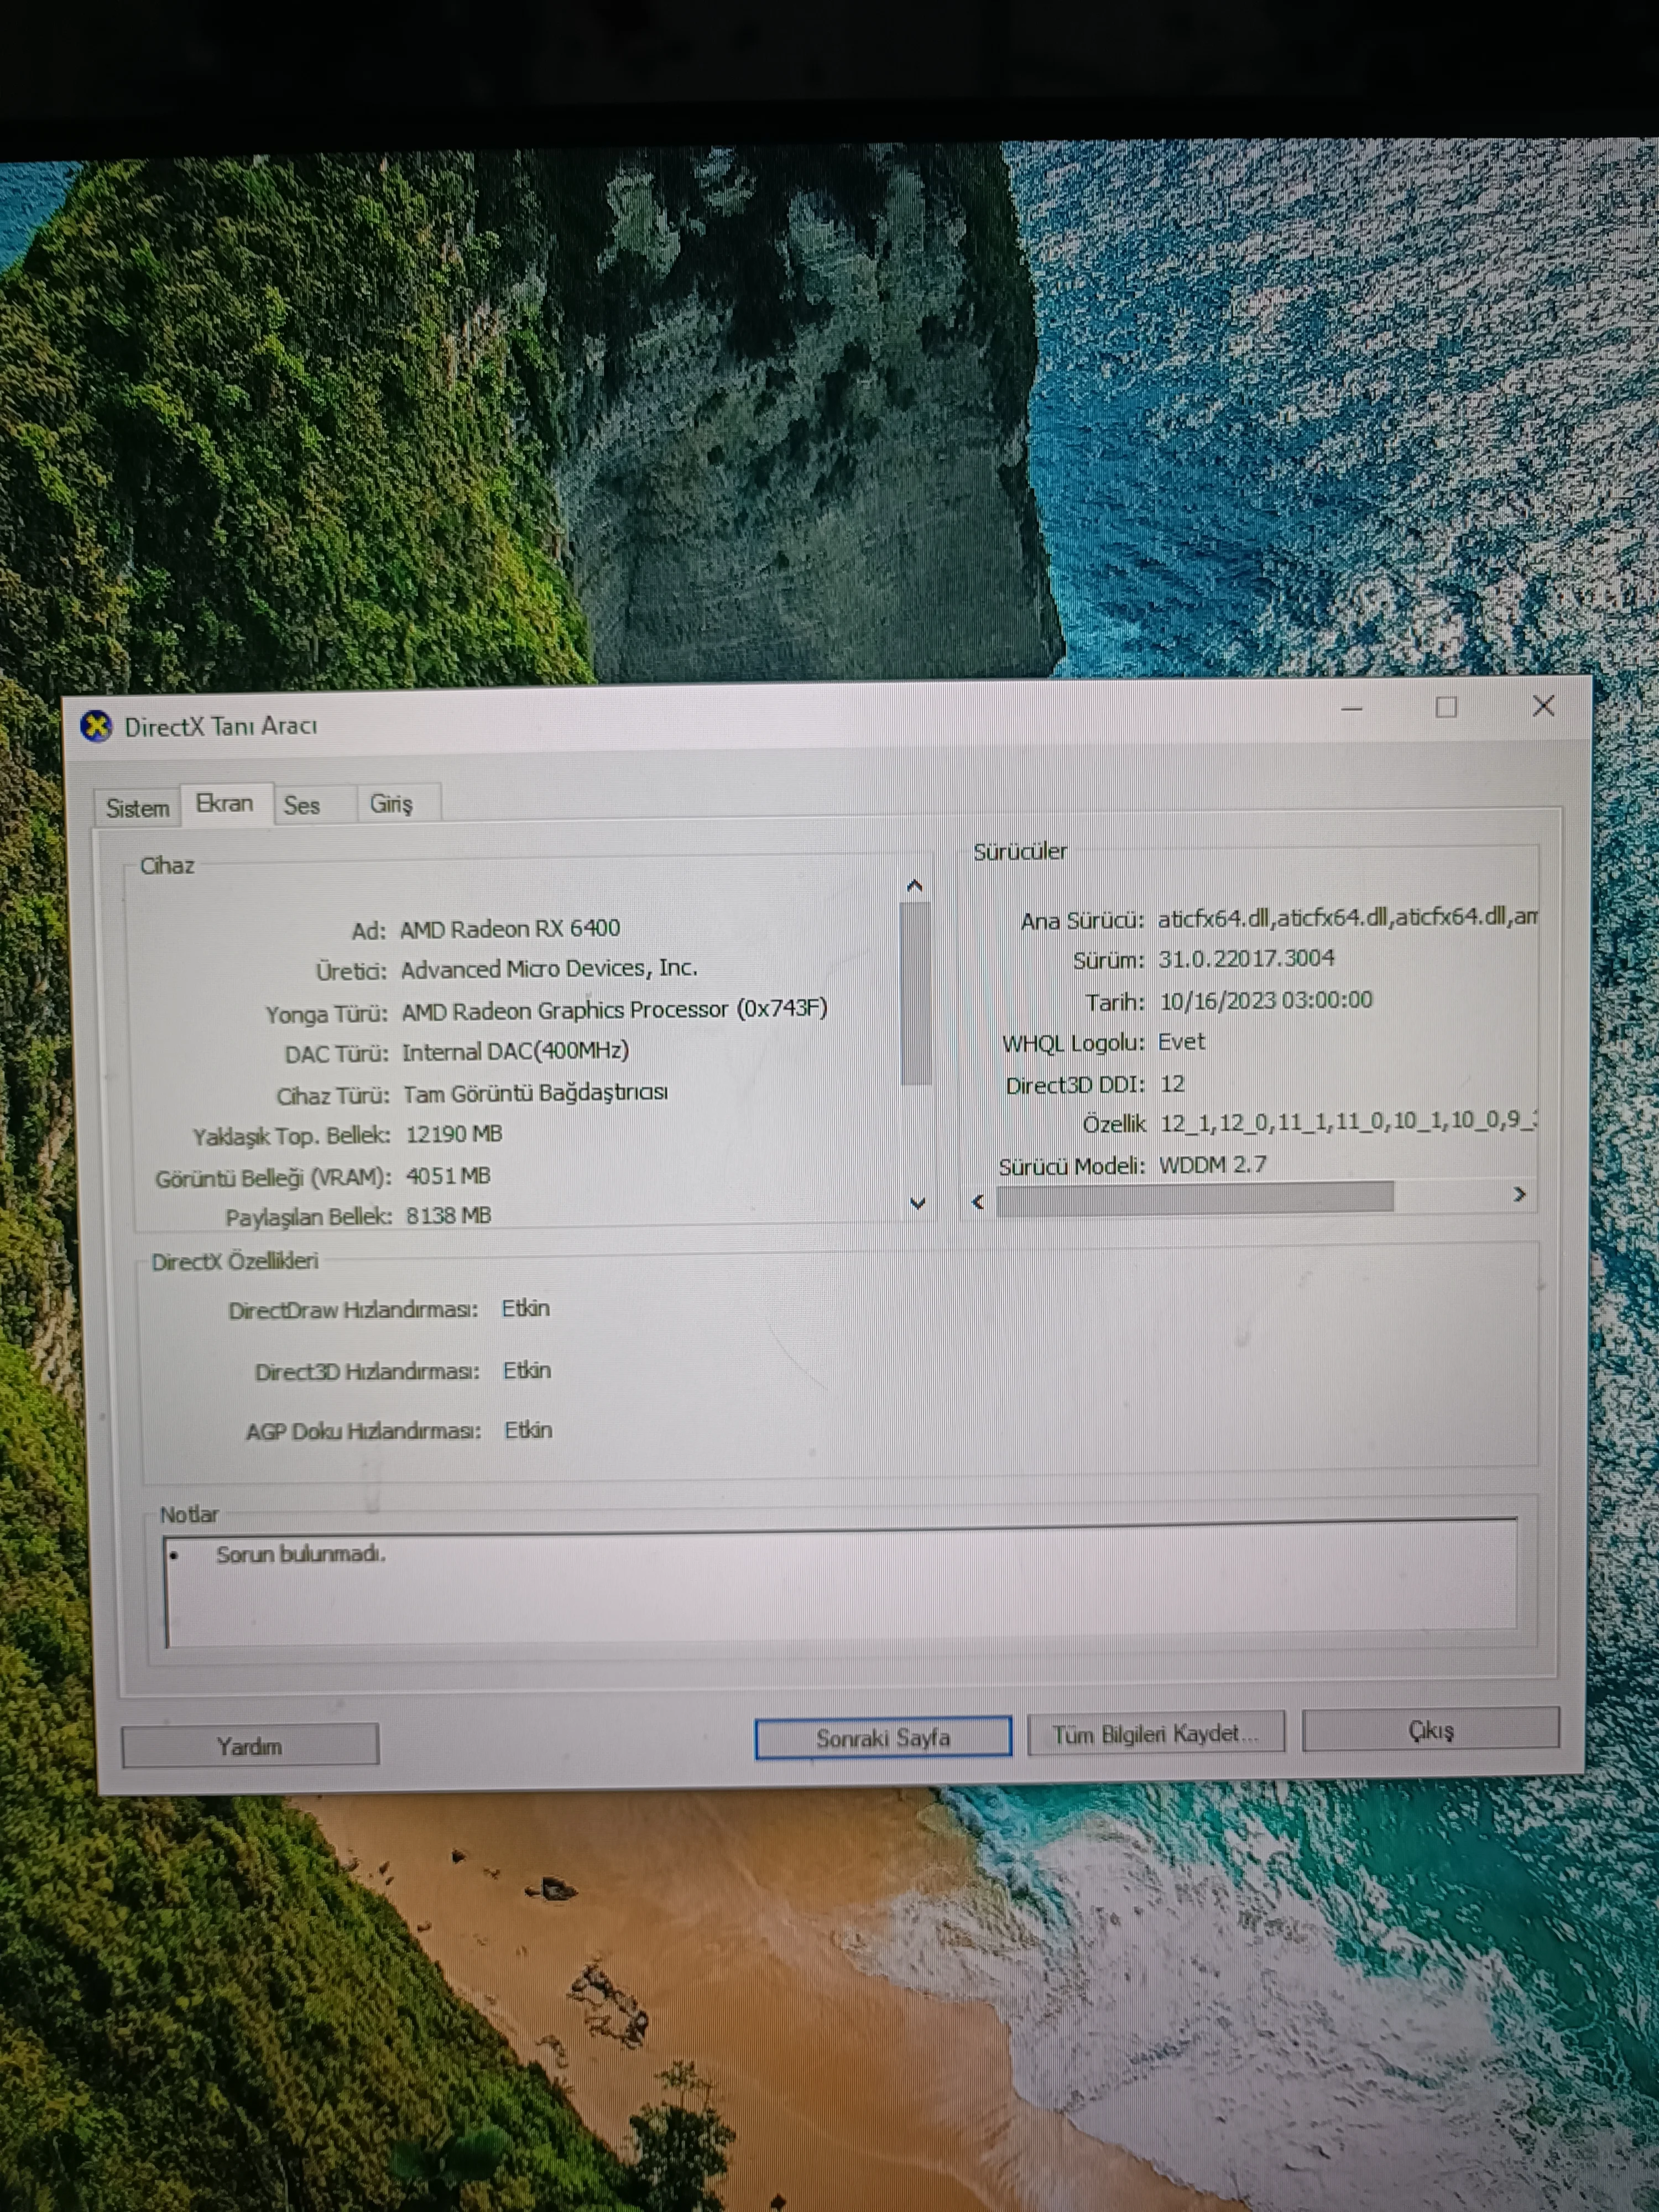Maximize the DirectX diagnostic window
Screen dimensions: 1659x2212
click(1446, 708)
